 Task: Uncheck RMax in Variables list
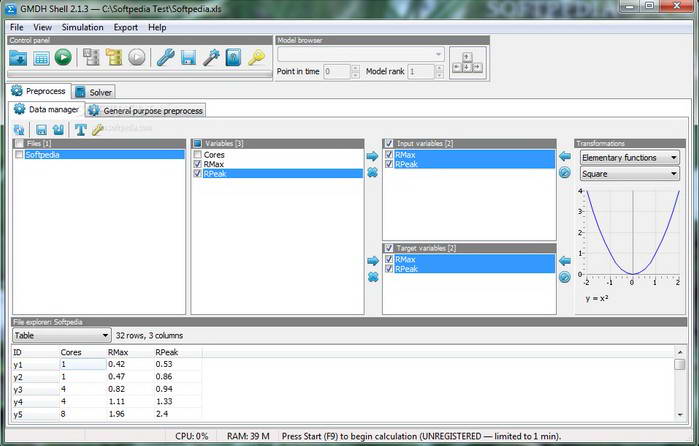coord(198,164)
